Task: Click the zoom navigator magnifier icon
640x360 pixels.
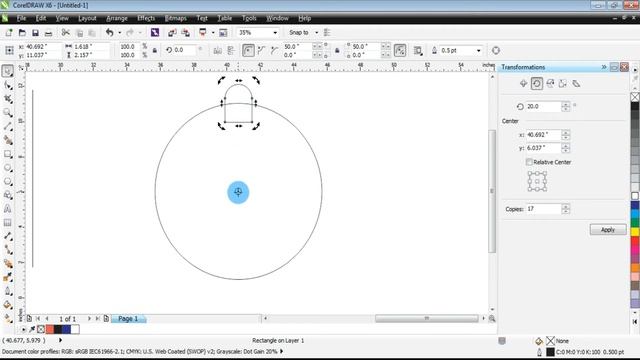Action: click(492, 319)
